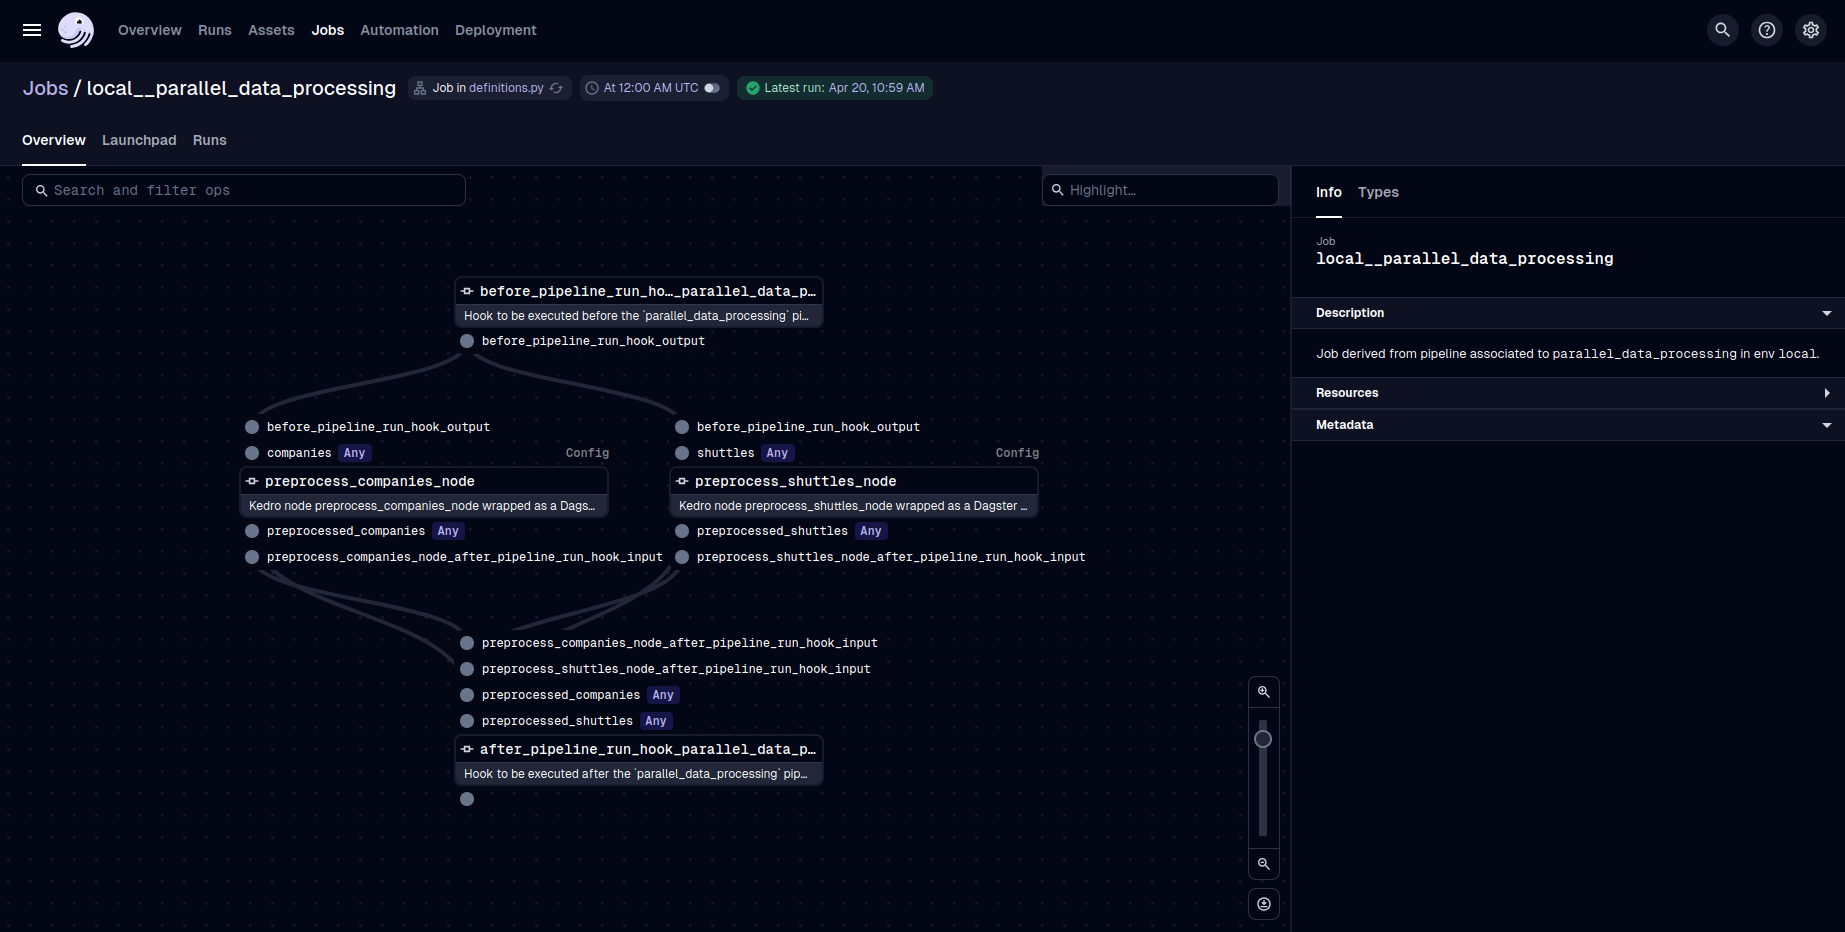The width and height of the screenshot is (1845, 932).
Task: Focus the Search and filter ops field
Action: point(244,190)
